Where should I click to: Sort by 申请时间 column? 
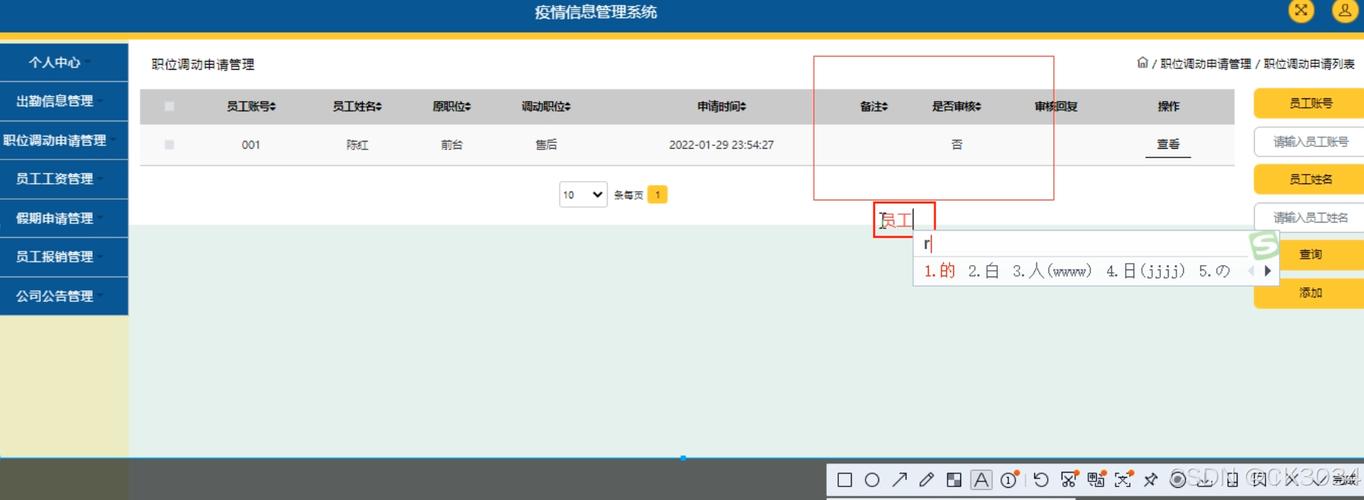point(722,106)
